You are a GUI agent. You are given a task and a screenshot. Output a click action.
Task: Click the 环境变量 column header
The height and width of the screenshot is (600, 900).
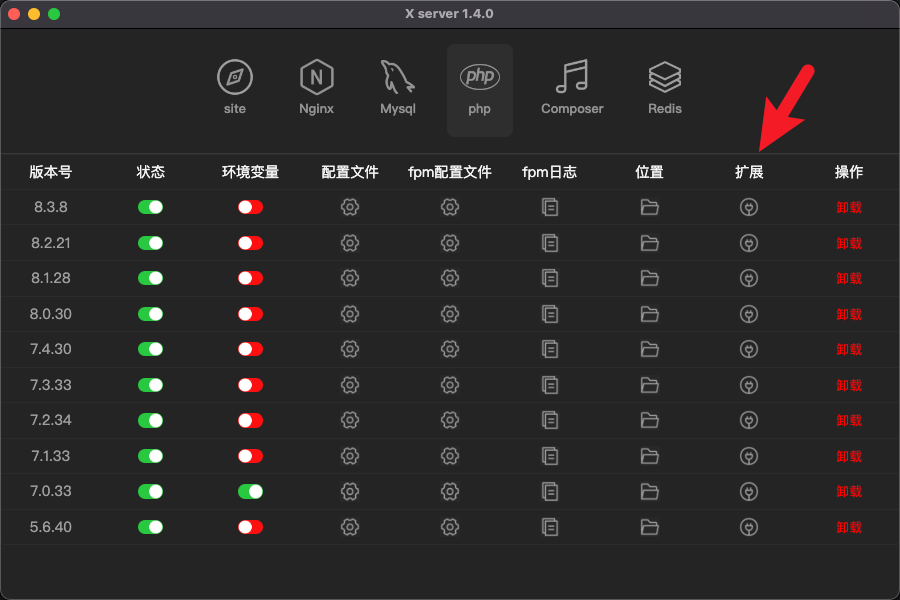[x=250, y=172]
